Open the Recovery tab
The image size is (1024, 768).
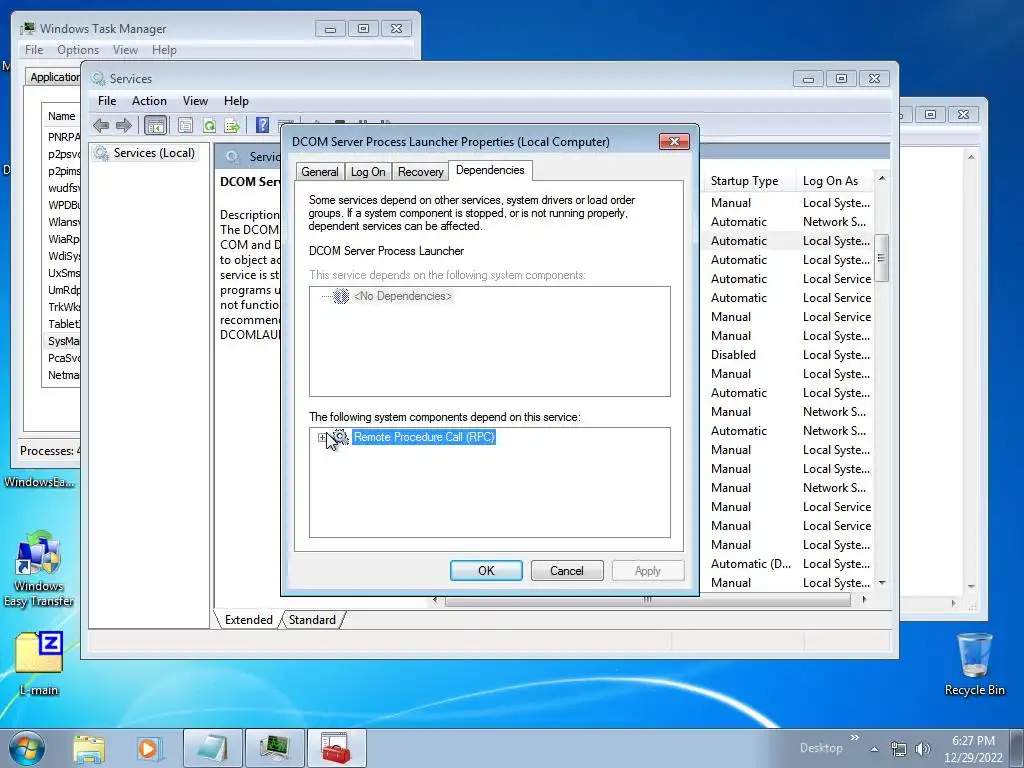[421, 172]
